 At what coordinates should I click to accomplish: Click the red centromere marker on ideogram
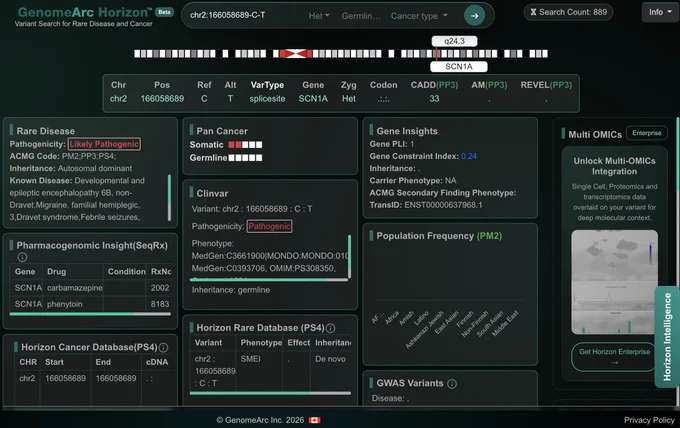295,54
